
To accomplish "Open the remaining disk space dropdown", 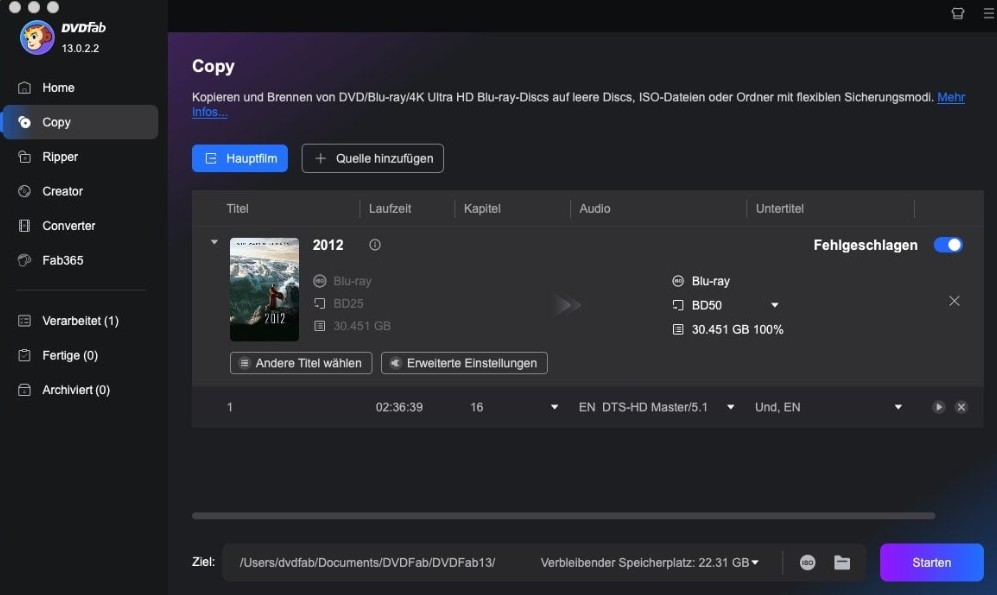I will pos(755,563).
